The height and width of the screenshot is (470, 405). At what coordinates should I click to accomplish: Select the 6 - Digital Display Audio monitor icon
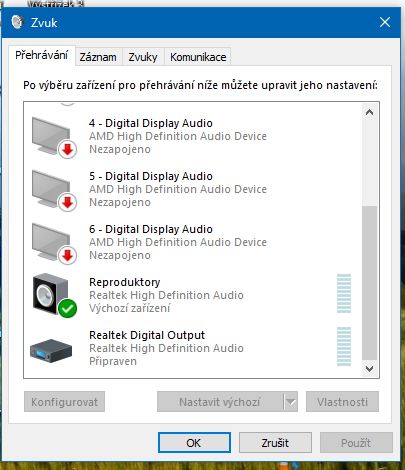[x=54, y=243]
